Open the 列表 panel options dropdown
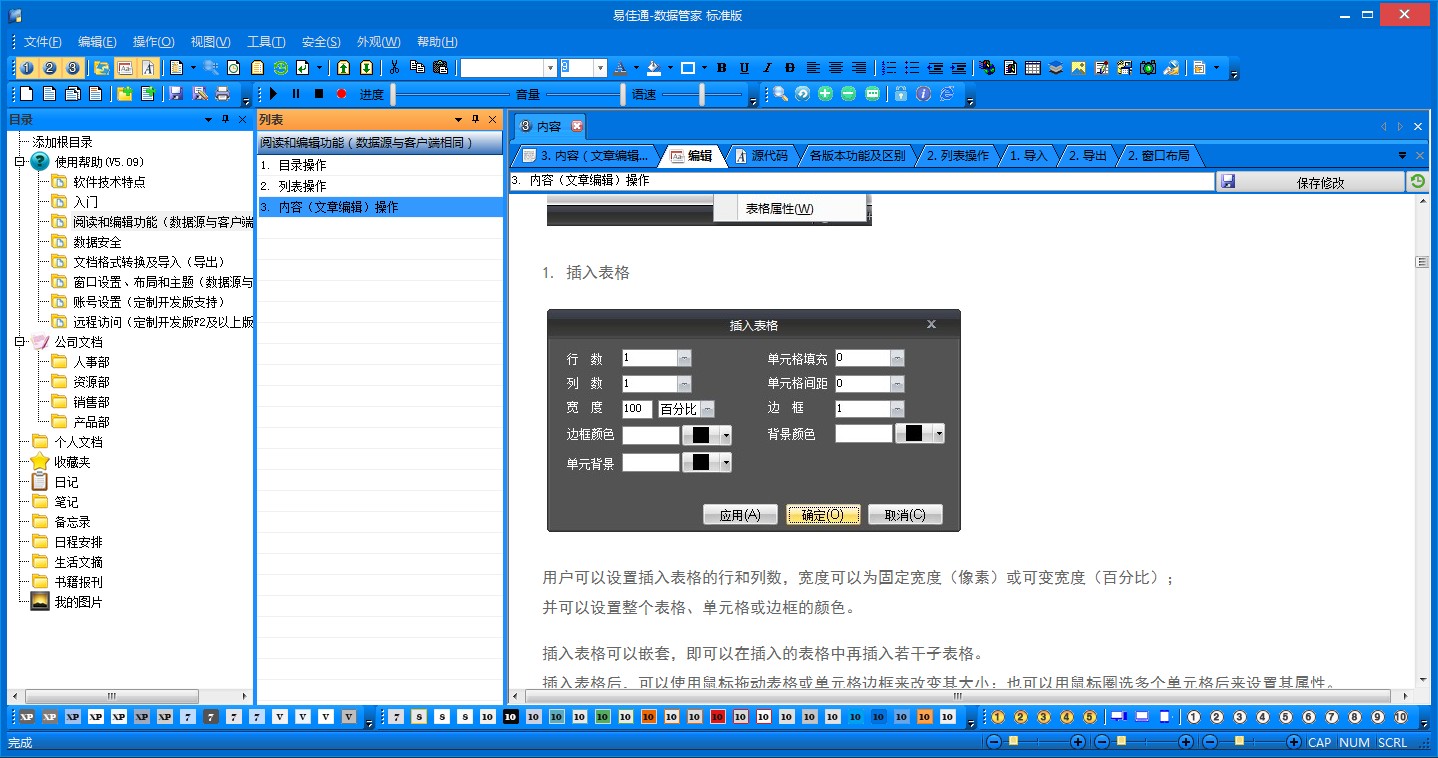Viewport: 1438px width, 758px height. [x=459, y=119]
